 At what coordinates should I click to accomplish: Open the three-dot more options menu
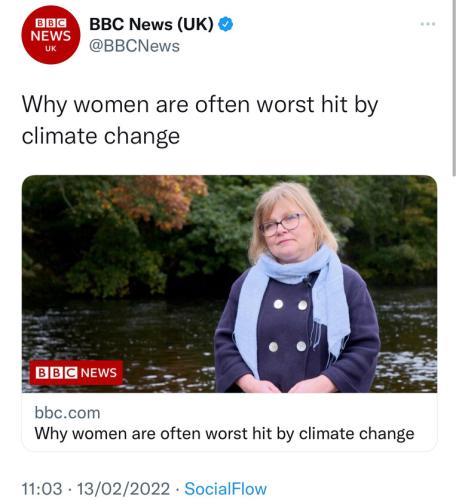(x=428, y=24)
